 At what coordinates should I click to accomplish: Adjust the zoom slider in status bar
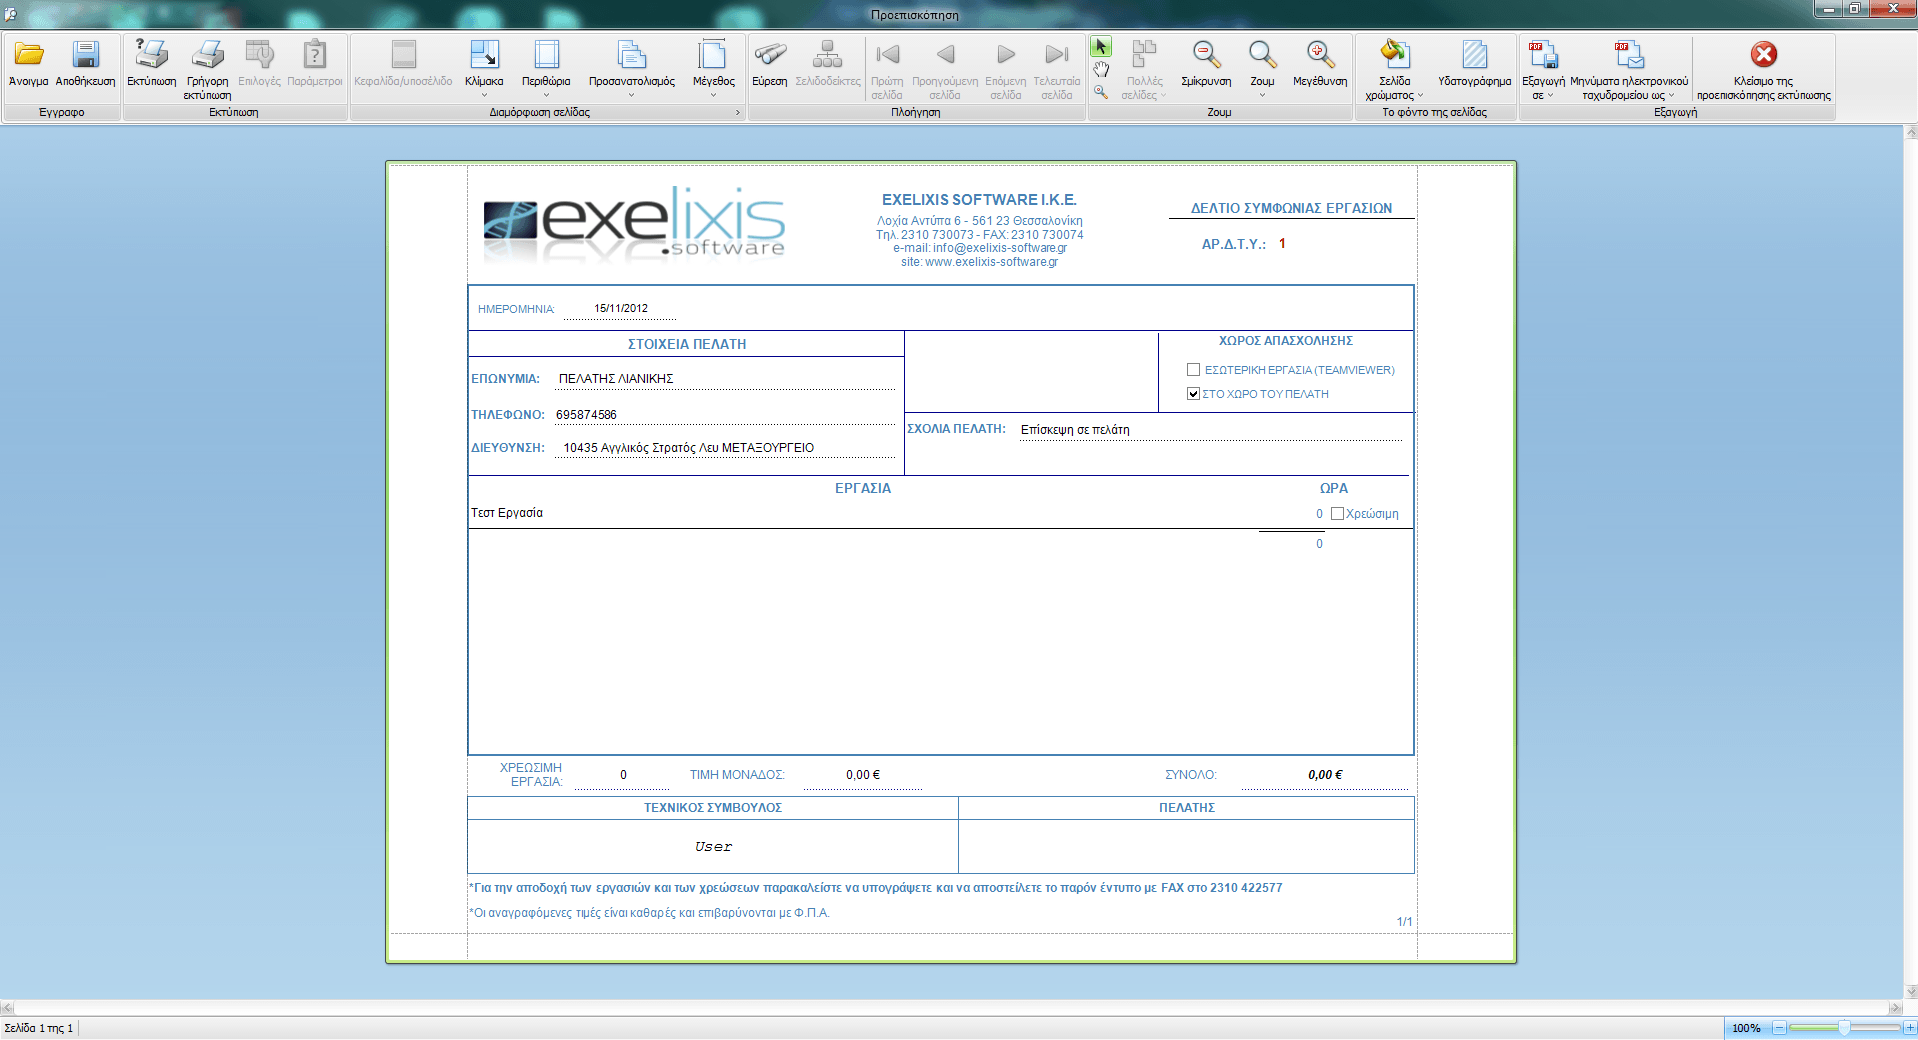1843,1028
